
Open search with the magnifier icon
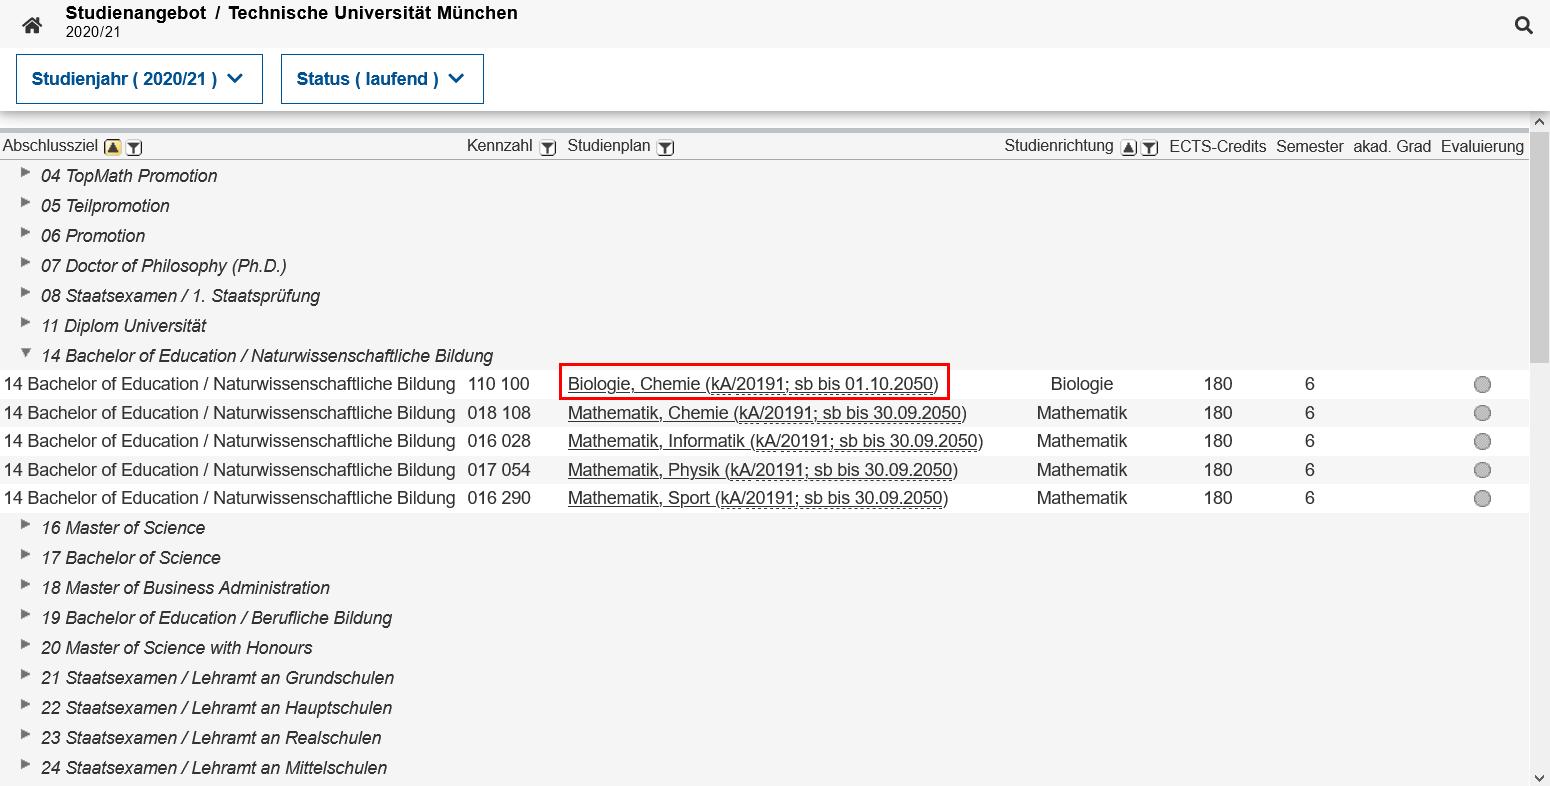1523,26
